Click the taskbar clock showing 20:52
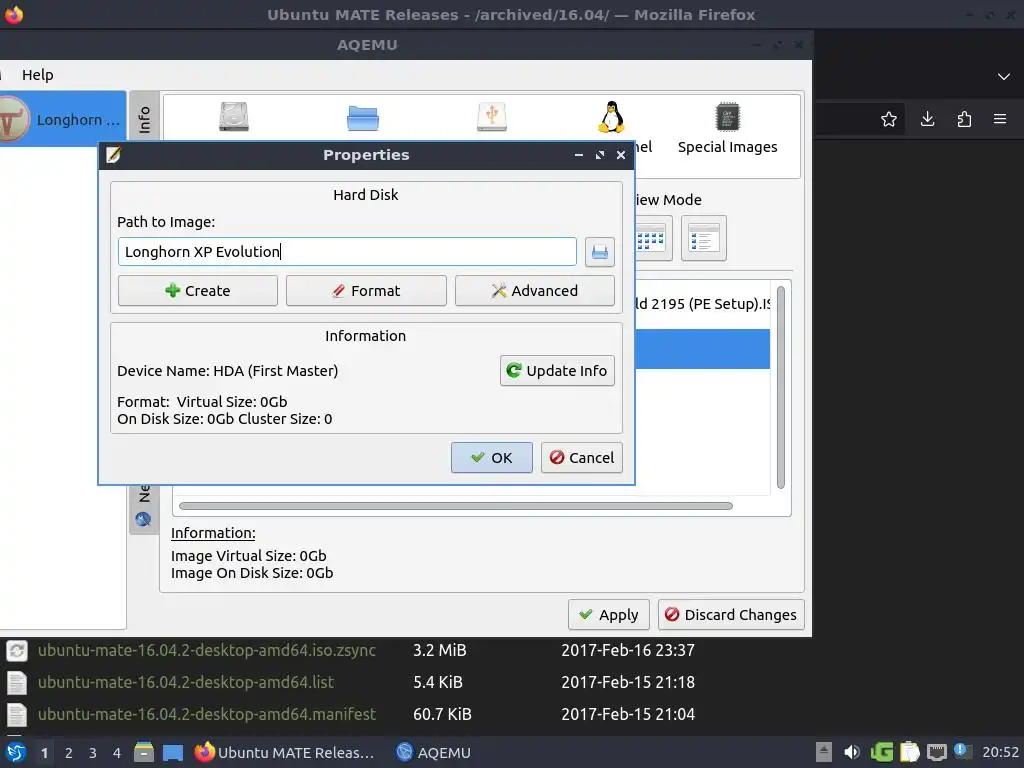The width and height of the screenshot is (1024, 768). coord(1000,752)
